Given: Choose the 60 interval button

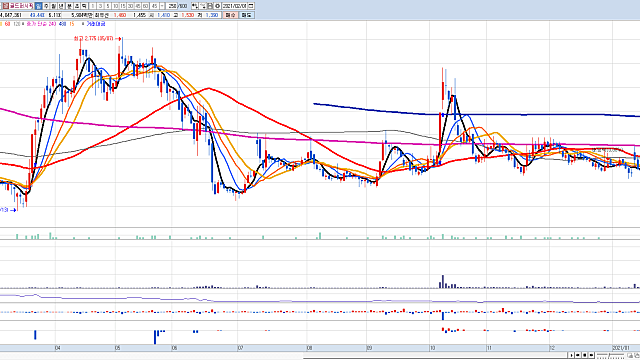Looking at the screenshot, I should click(x=145, y=6).
